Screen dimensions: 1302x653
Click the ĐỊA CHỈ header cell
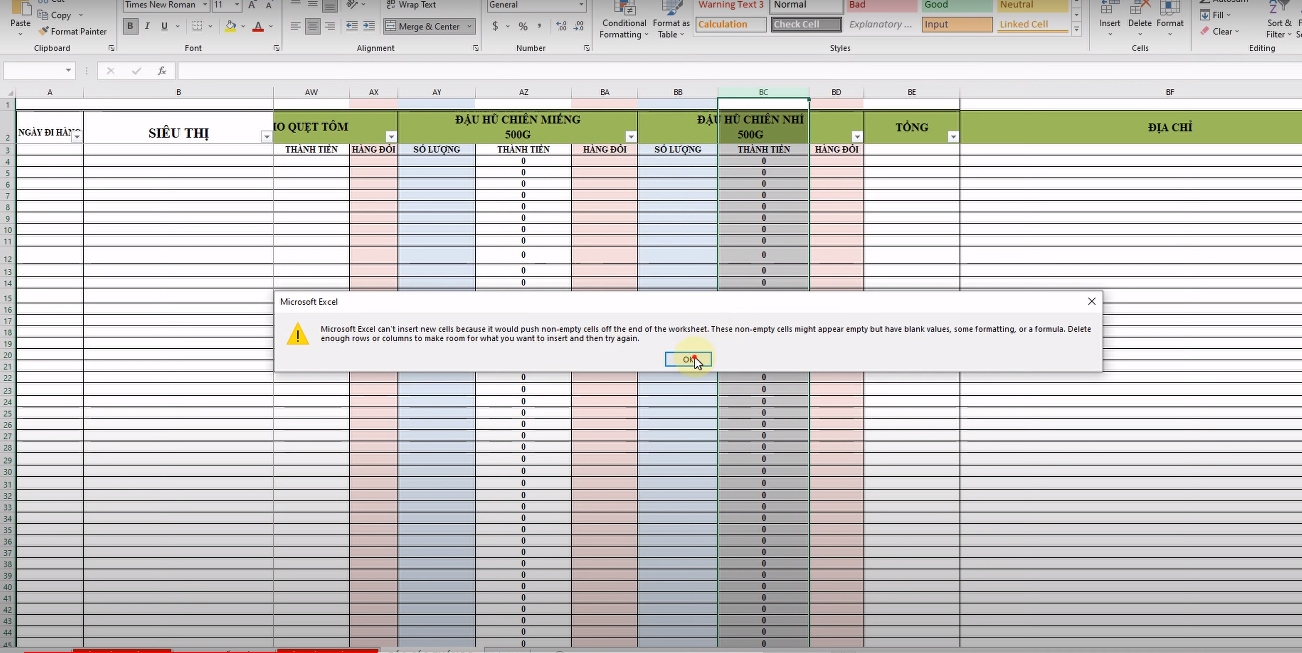pos(1130,127)
